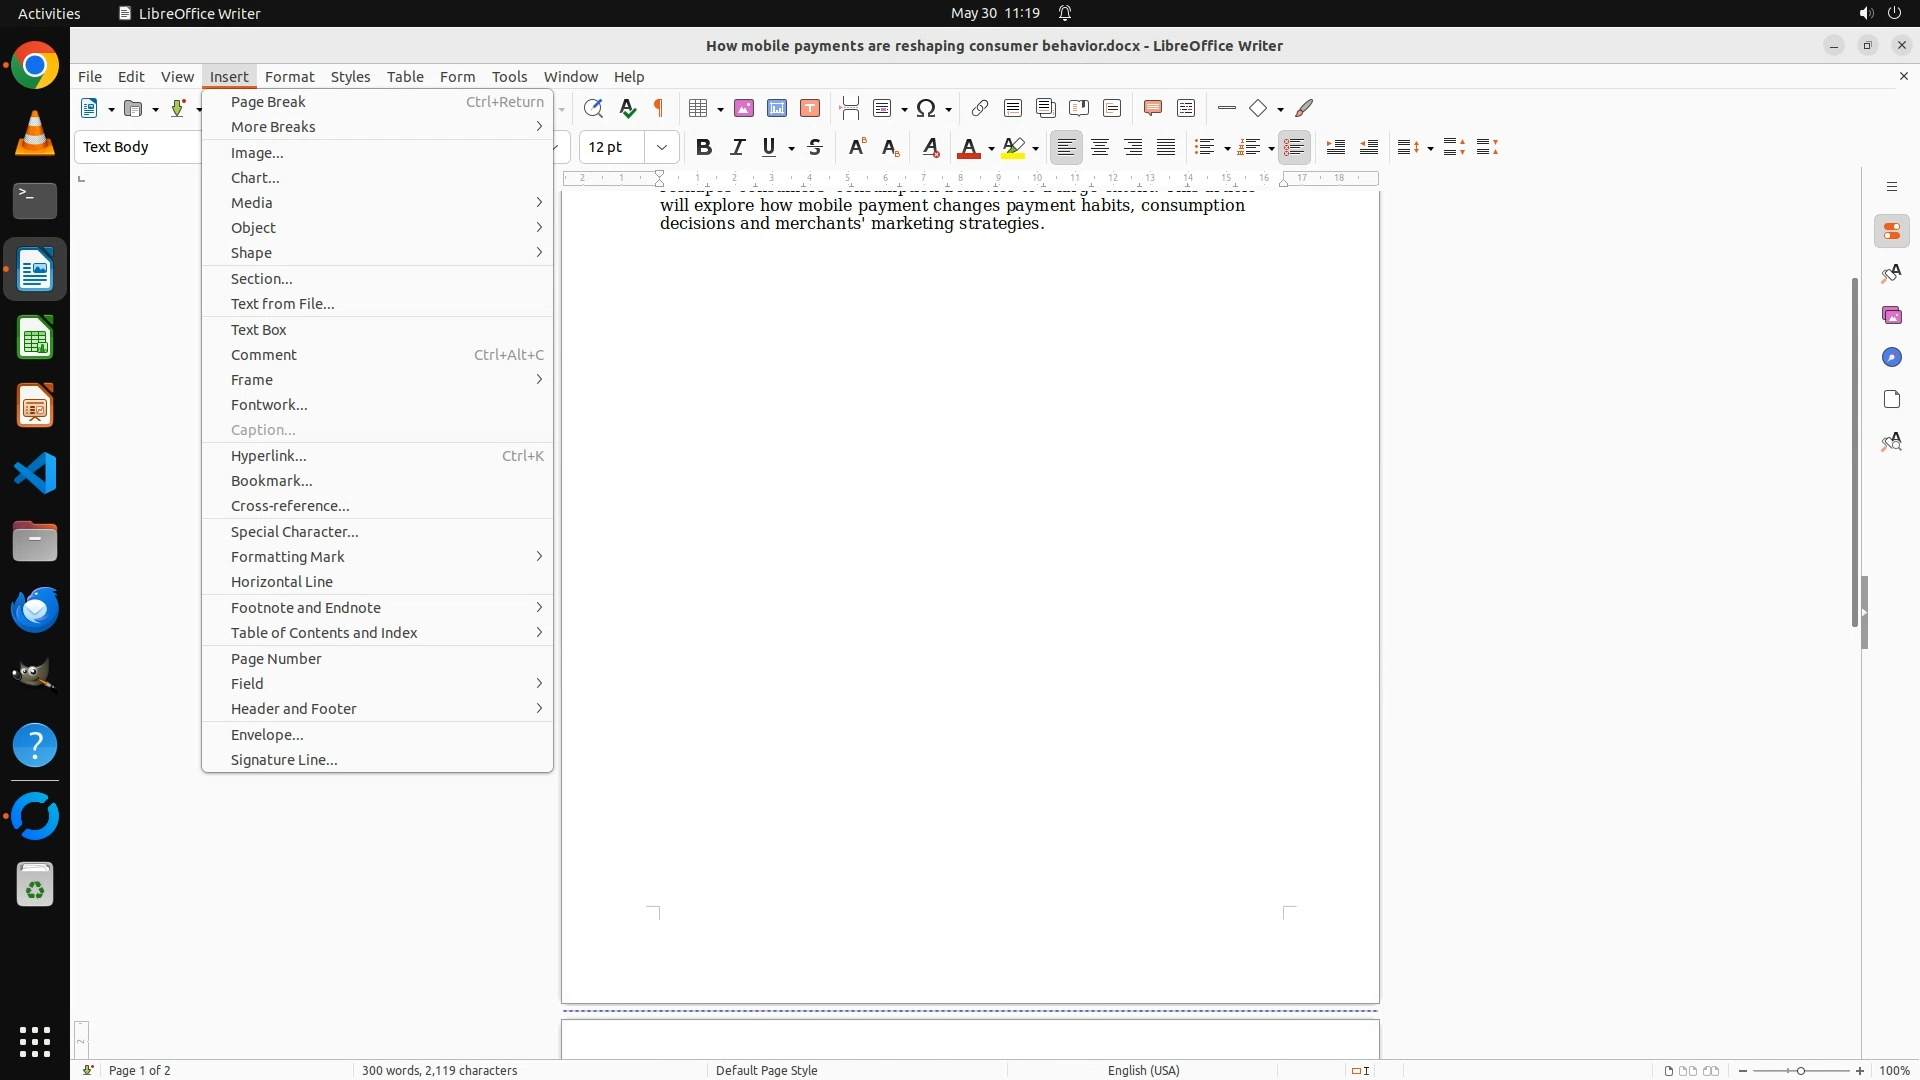This screenshot has height=1080, width=1920.
Task: Expand the font color dropdown arrow
Action: click(x=991, y=149)
